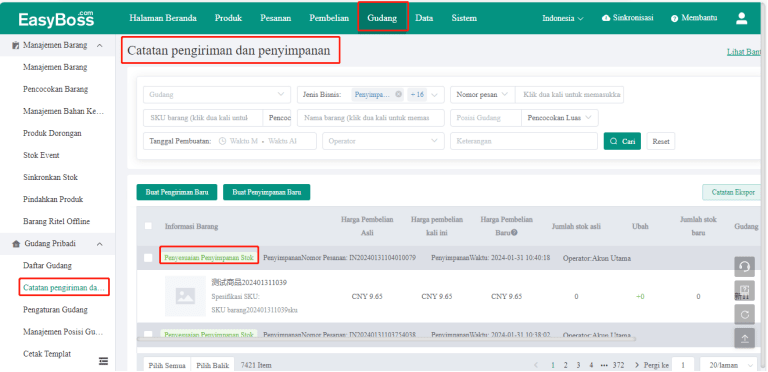Screen dimensions: 768x372
Task: Click the Reset button
Action: coord(661,141)
